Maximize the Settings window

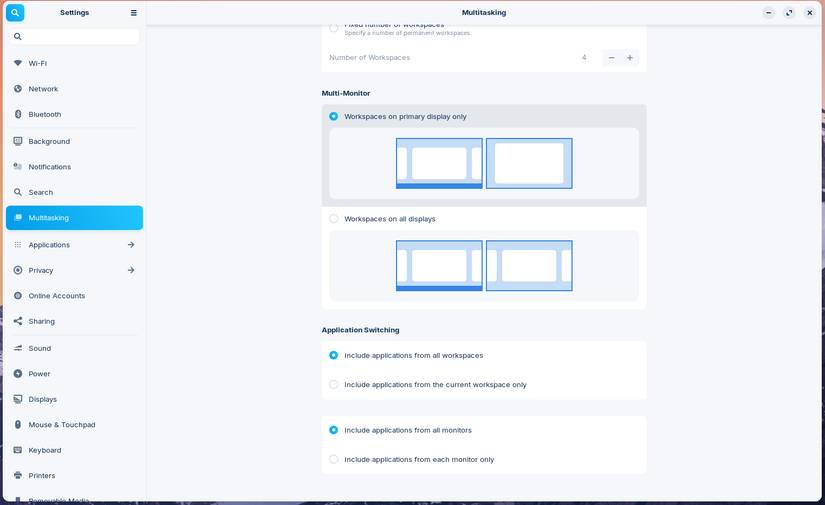789,13
